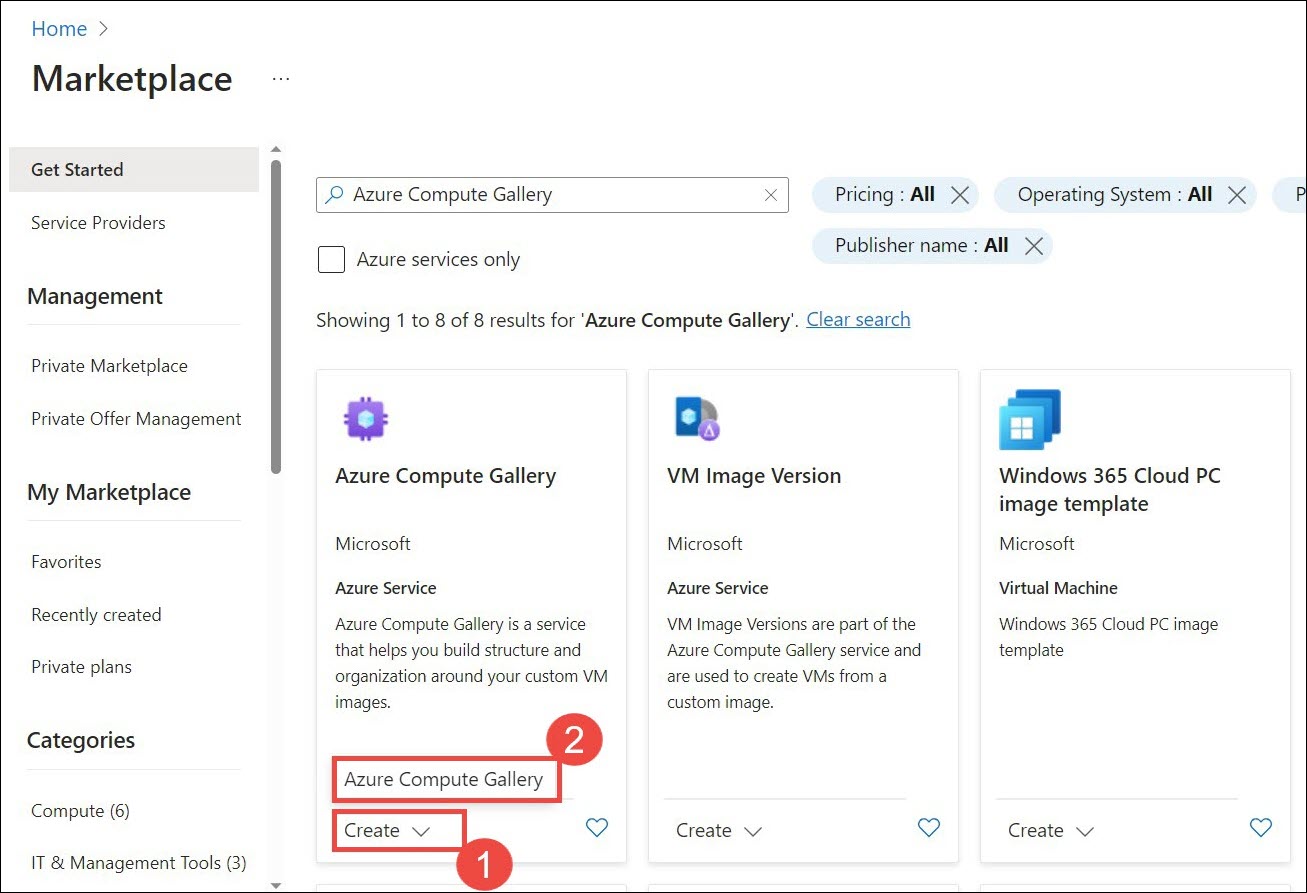Click the results count text

click(x=557, y=320)
